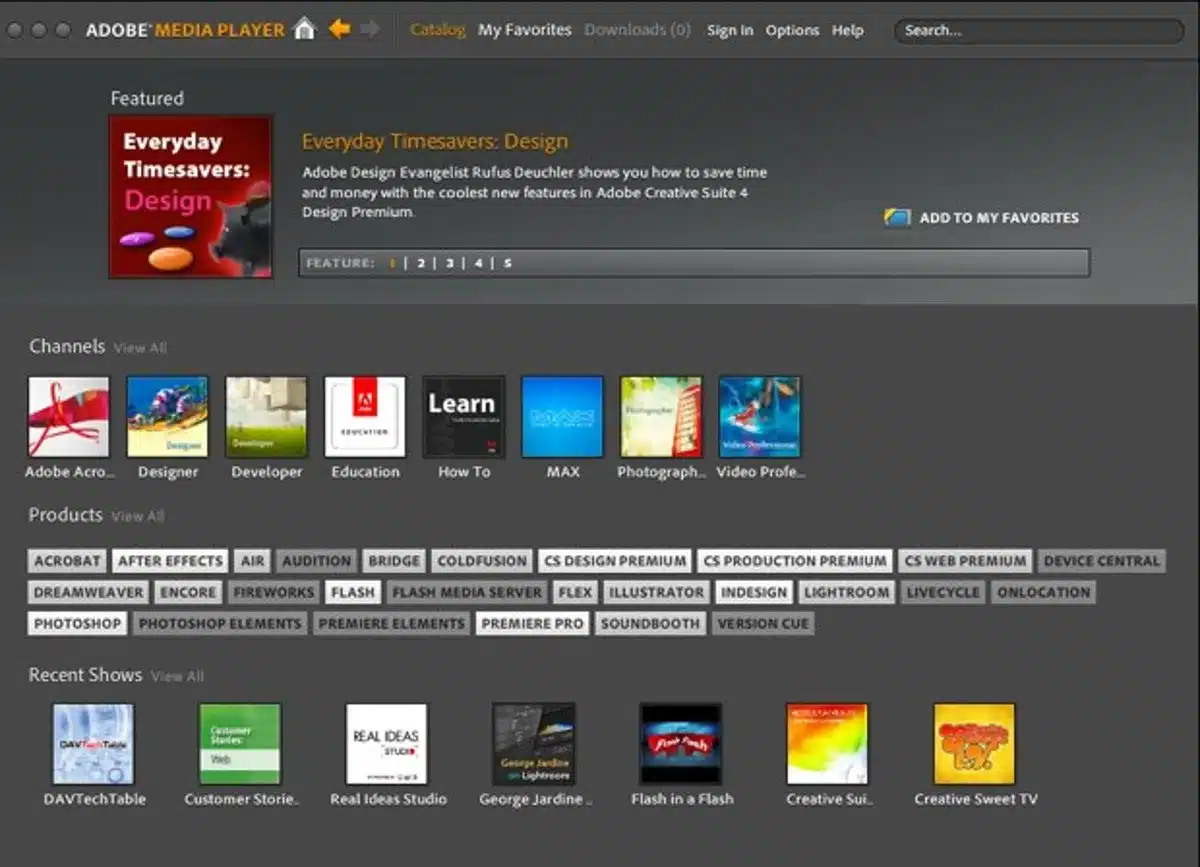Select the AUDITION product tag
The width and height of the screenshot is (1200, 867).
point(316,561)
